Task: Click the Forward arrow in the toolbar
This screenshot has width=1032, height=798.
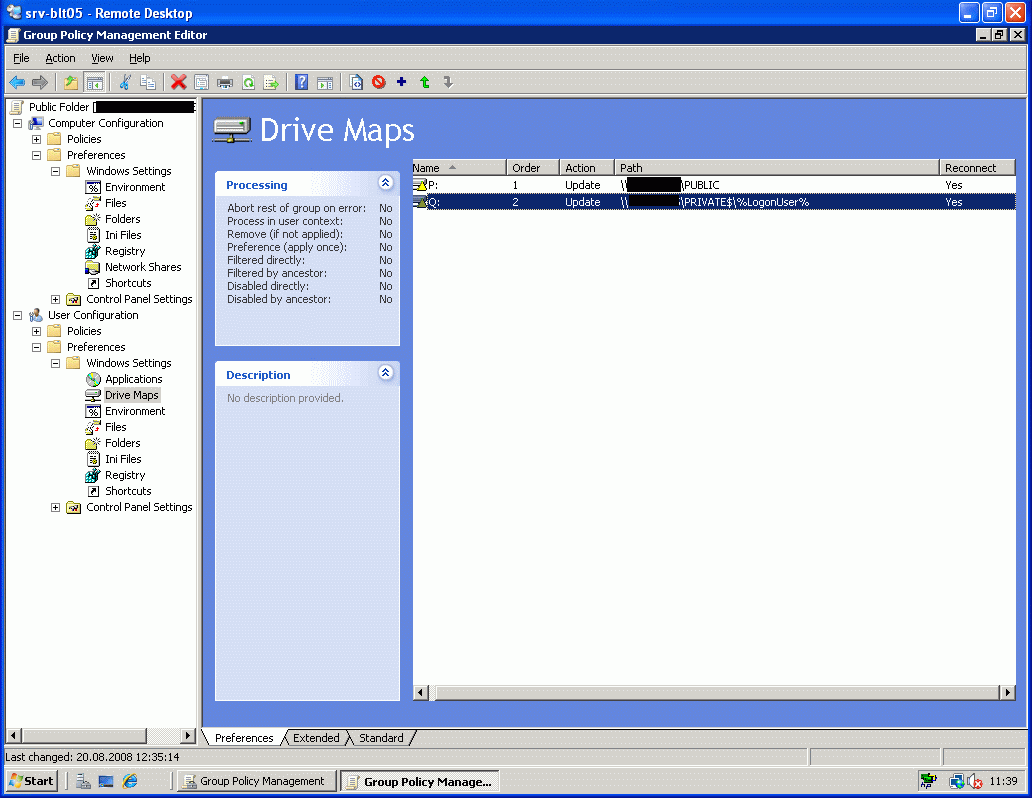Action: [40, 82]
